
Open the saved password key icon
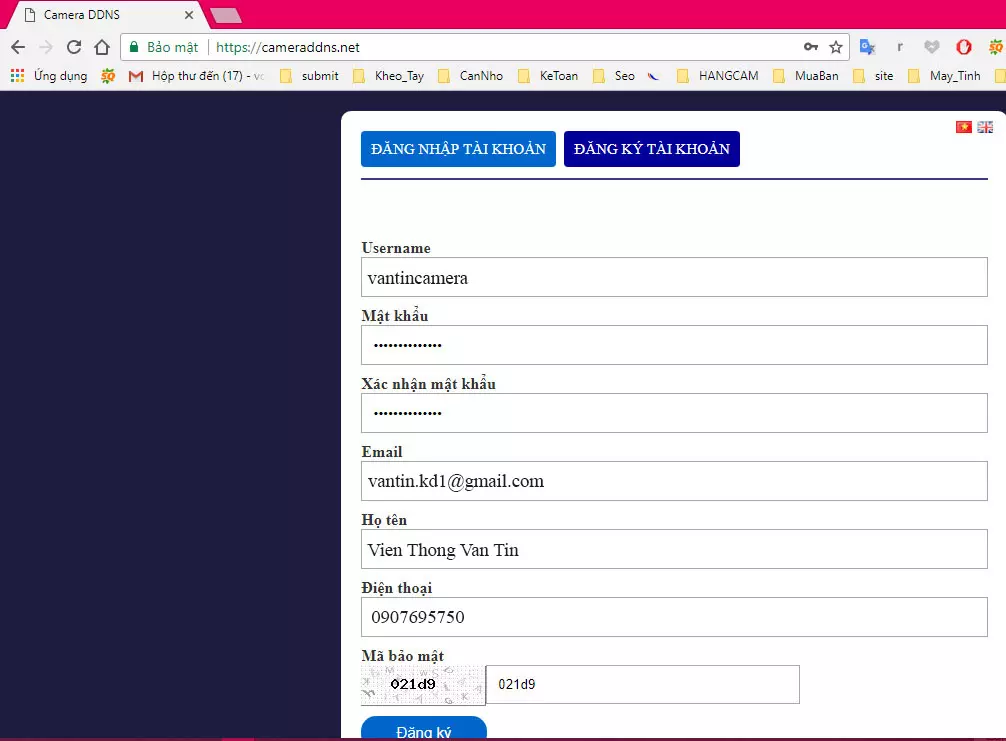coord(811,47)
